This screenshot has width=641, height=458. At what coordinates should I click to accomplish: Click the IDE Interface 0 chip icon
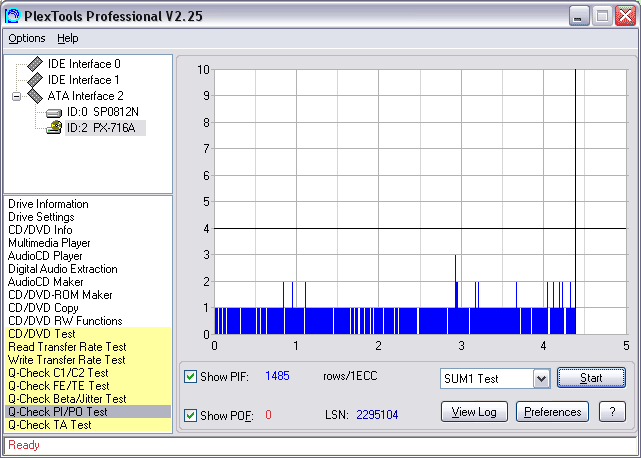coord(35,64)
